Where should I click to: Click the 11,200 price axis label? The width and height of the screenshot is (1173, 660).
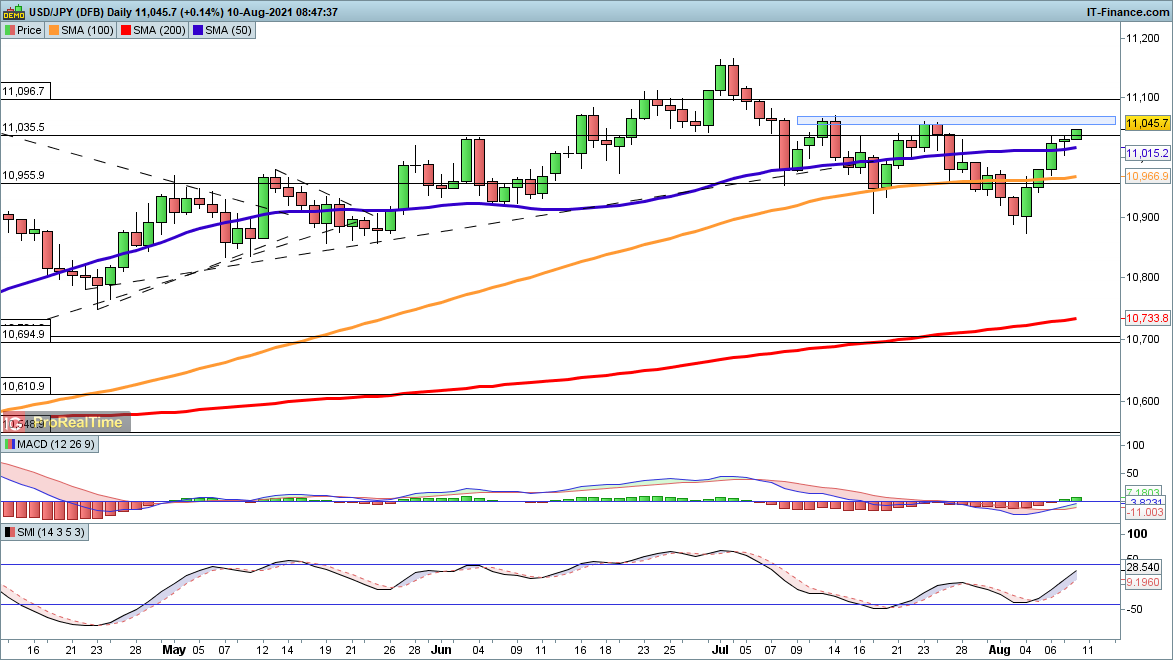(x=1143, y=38)
